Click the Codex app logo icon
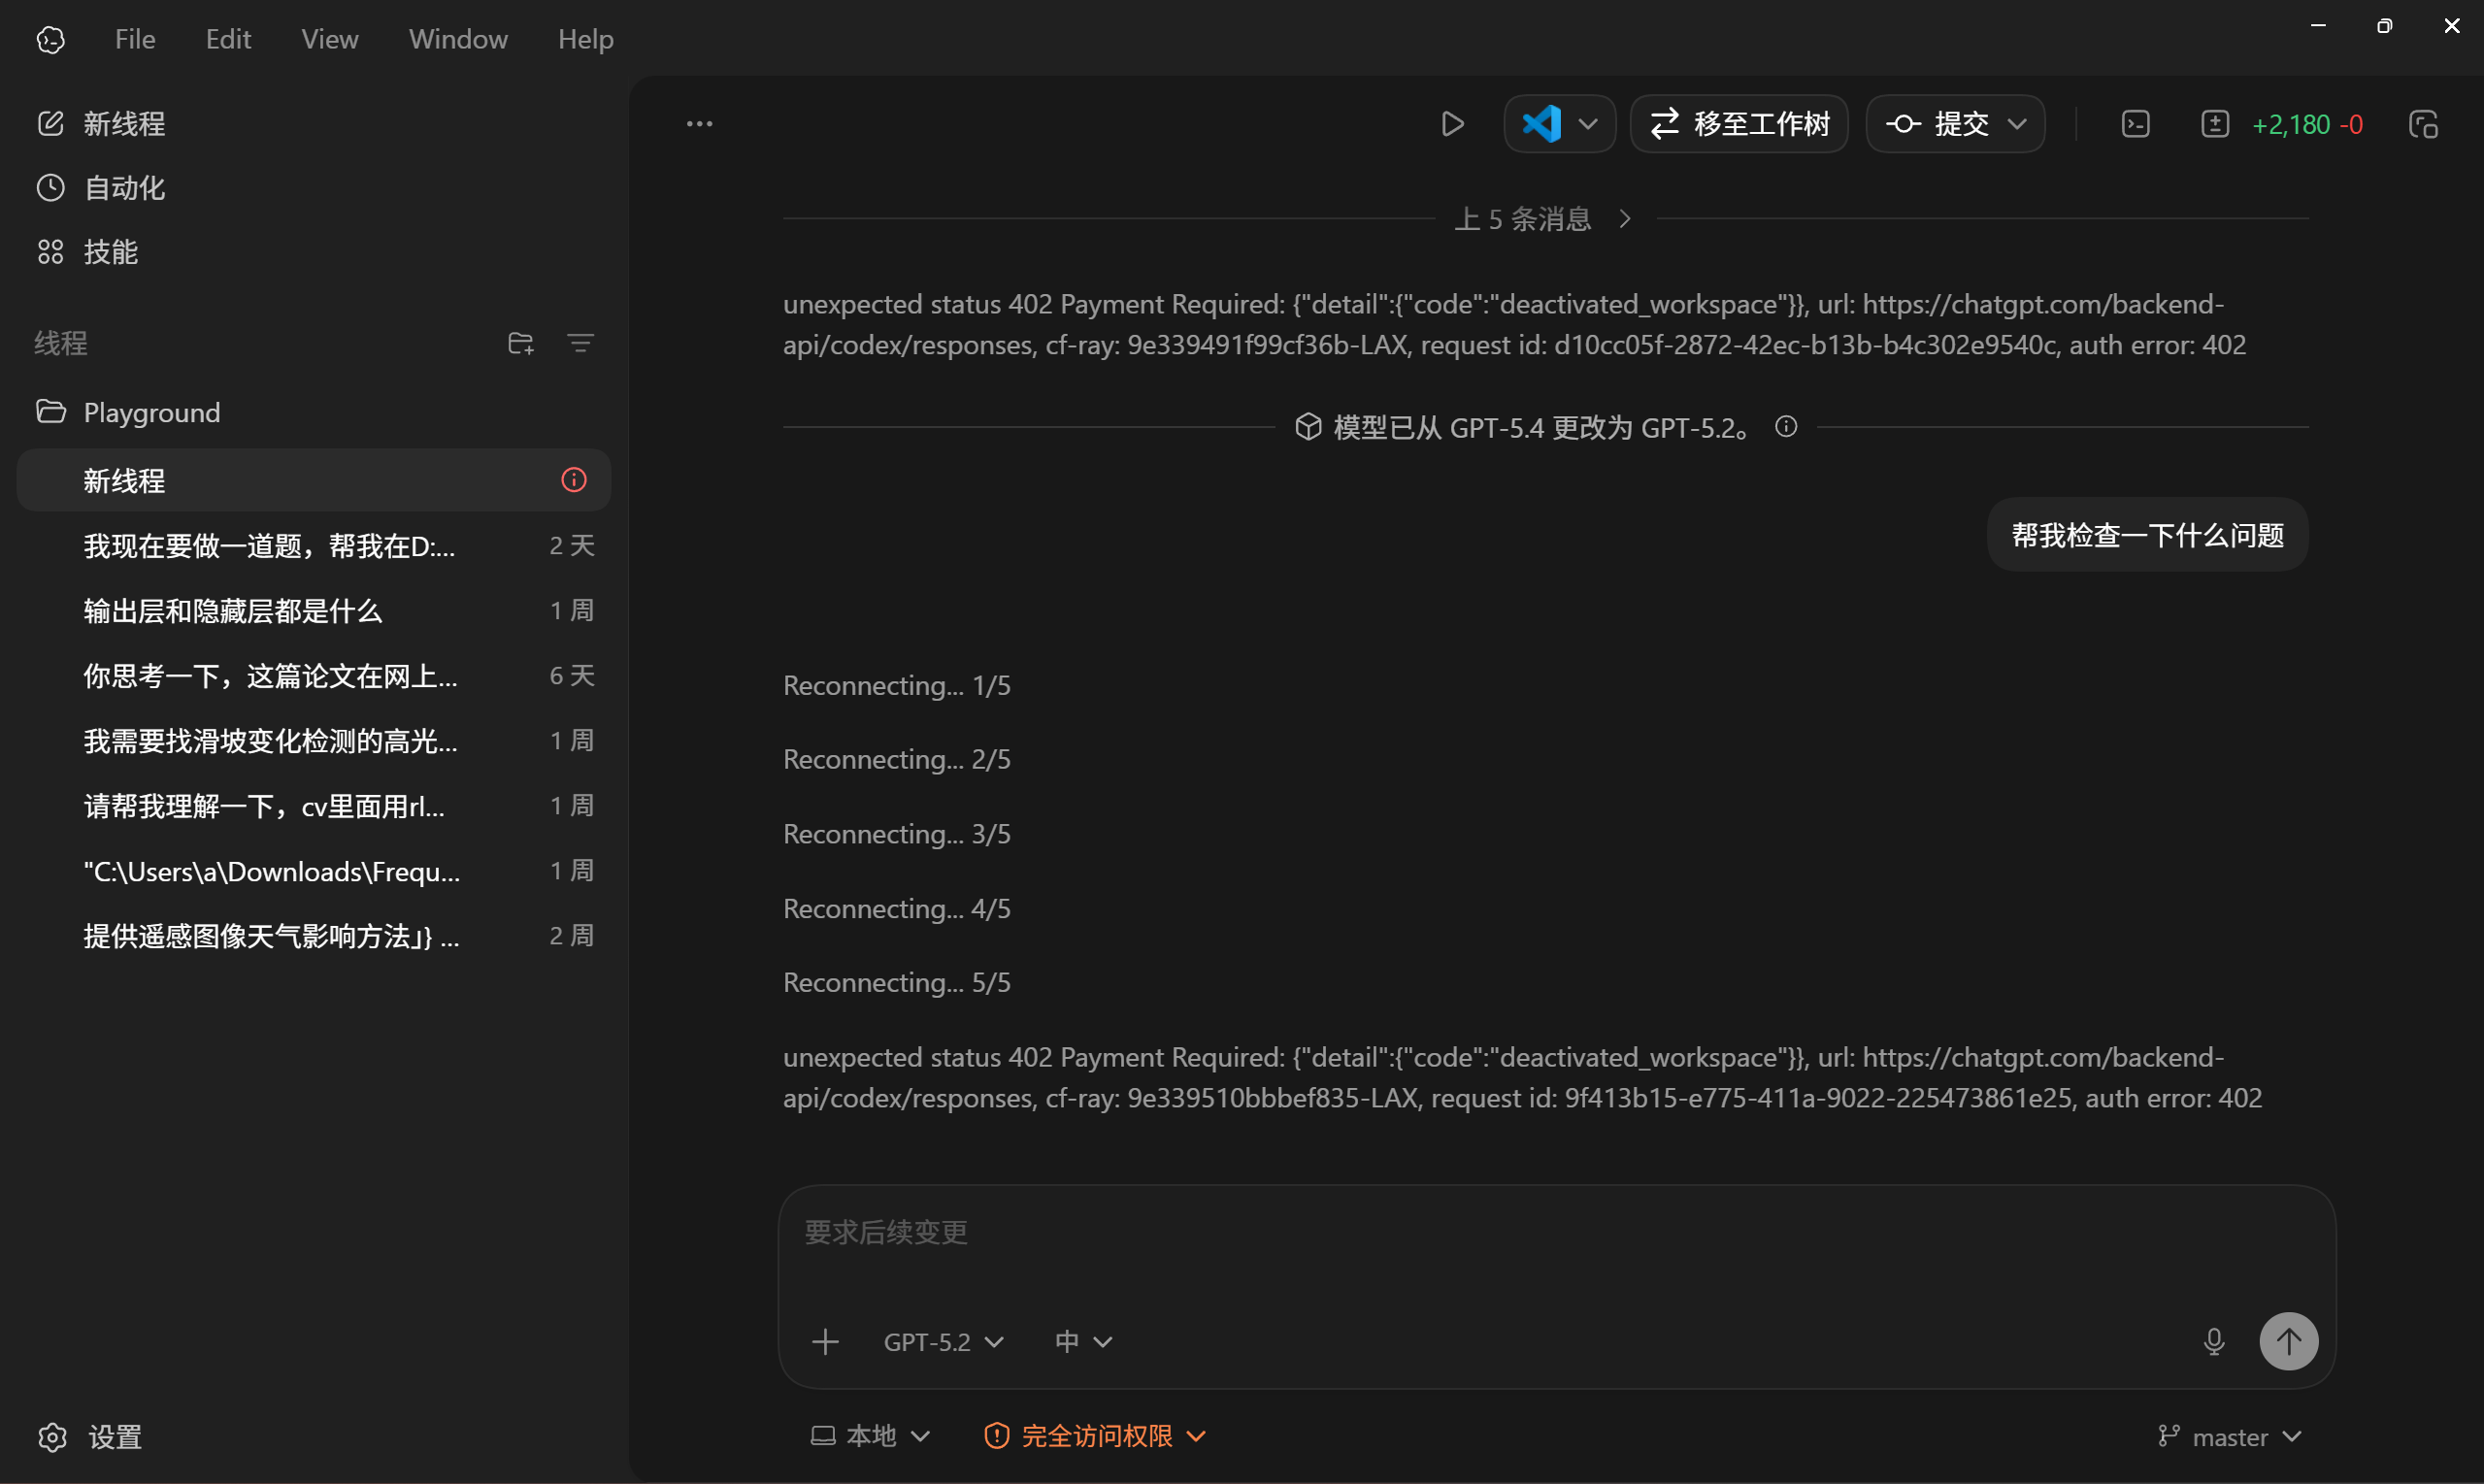Viewport: 2484px width, 1484px height. pos(51,39)
